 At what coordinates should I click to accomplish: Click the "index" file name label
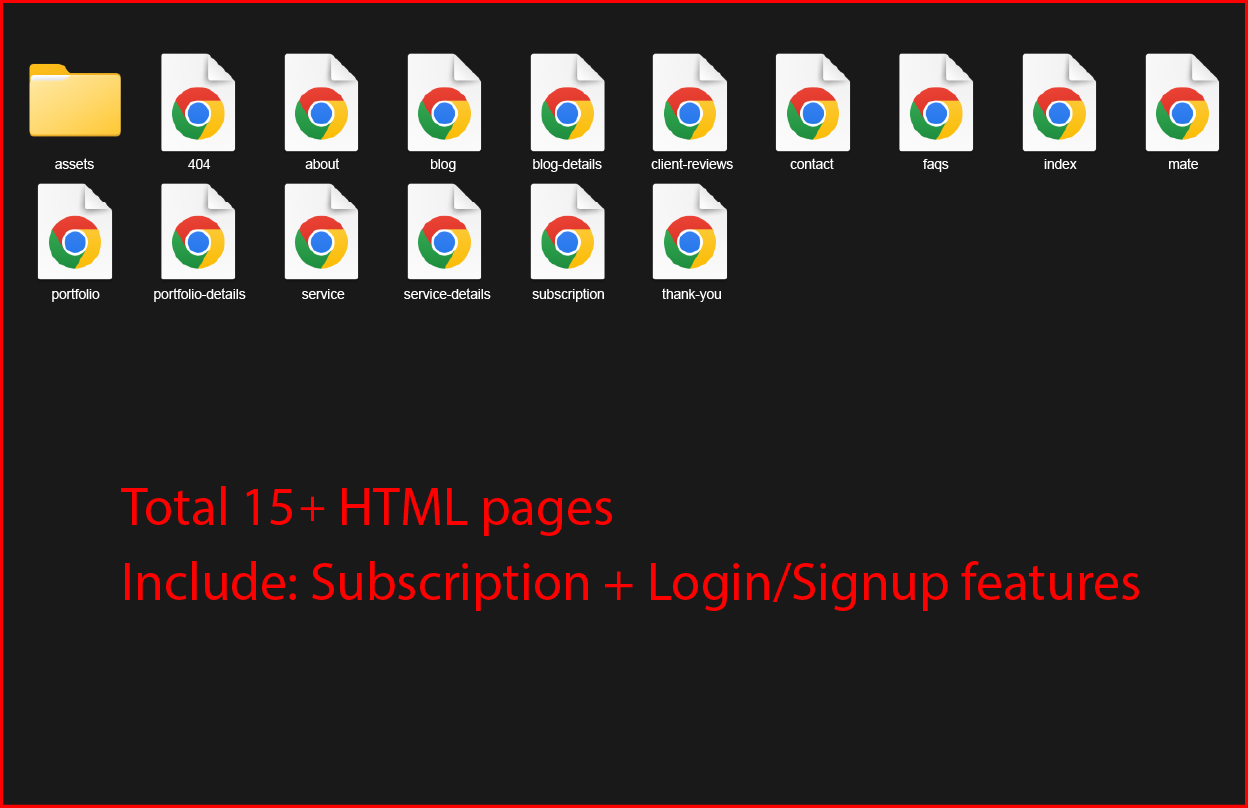point(1060,164)
